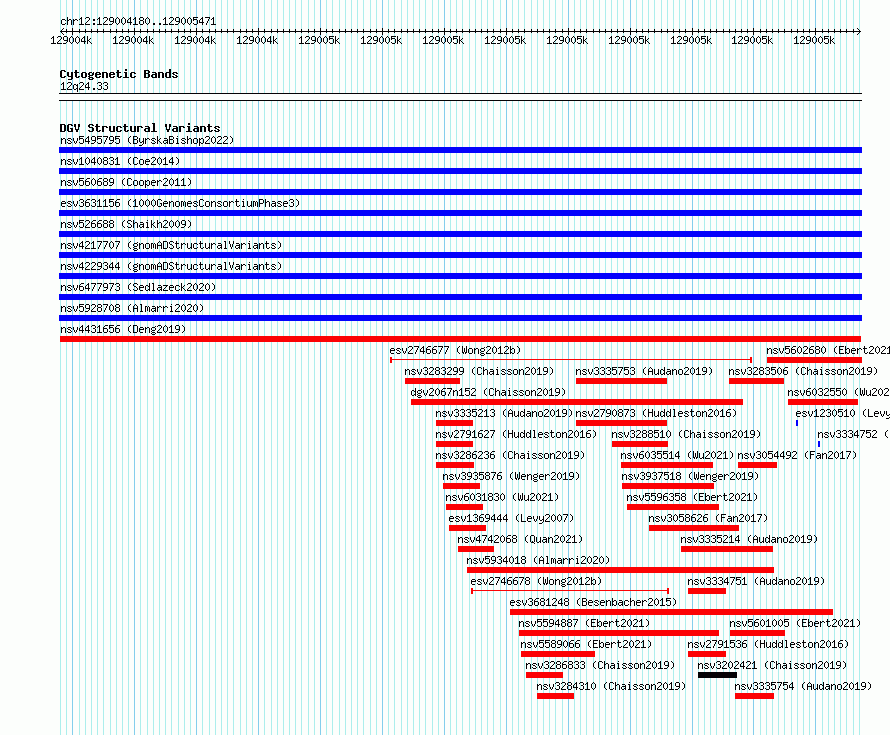Click nsv6035514 (Wu2021) label
The width and height of the screenshot is (890, 735).
point(677,455)
